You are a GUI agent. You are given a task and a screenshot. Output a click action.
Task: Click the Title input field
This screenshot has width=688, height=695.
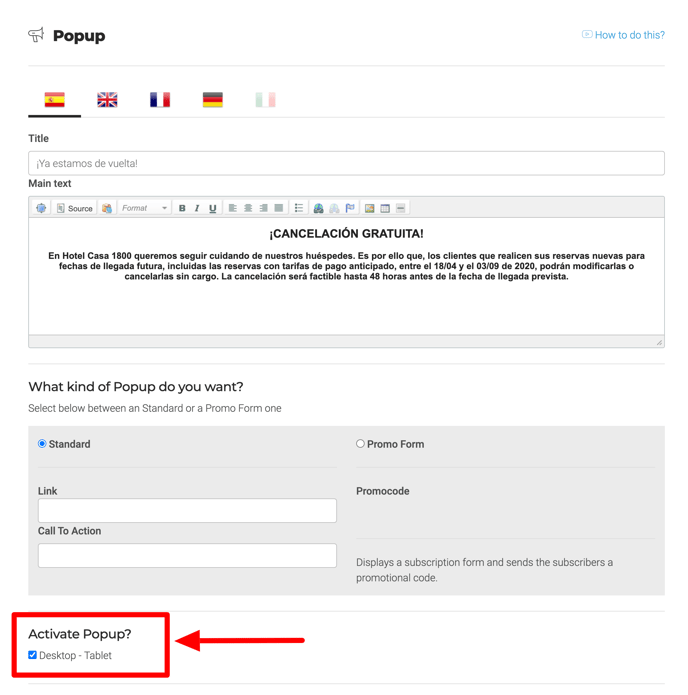pyautogui.click(x=346, y=163)
